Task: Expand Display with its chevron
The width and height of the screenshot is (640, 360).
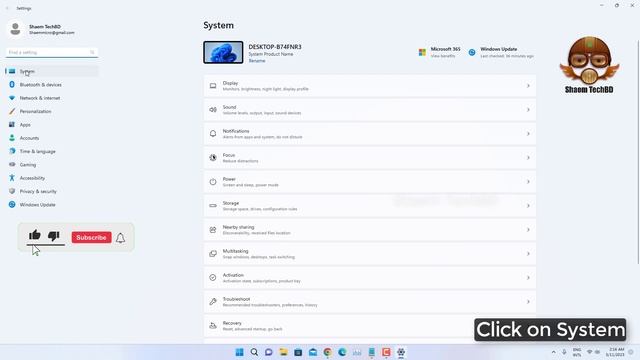Action: click(528, 86)
